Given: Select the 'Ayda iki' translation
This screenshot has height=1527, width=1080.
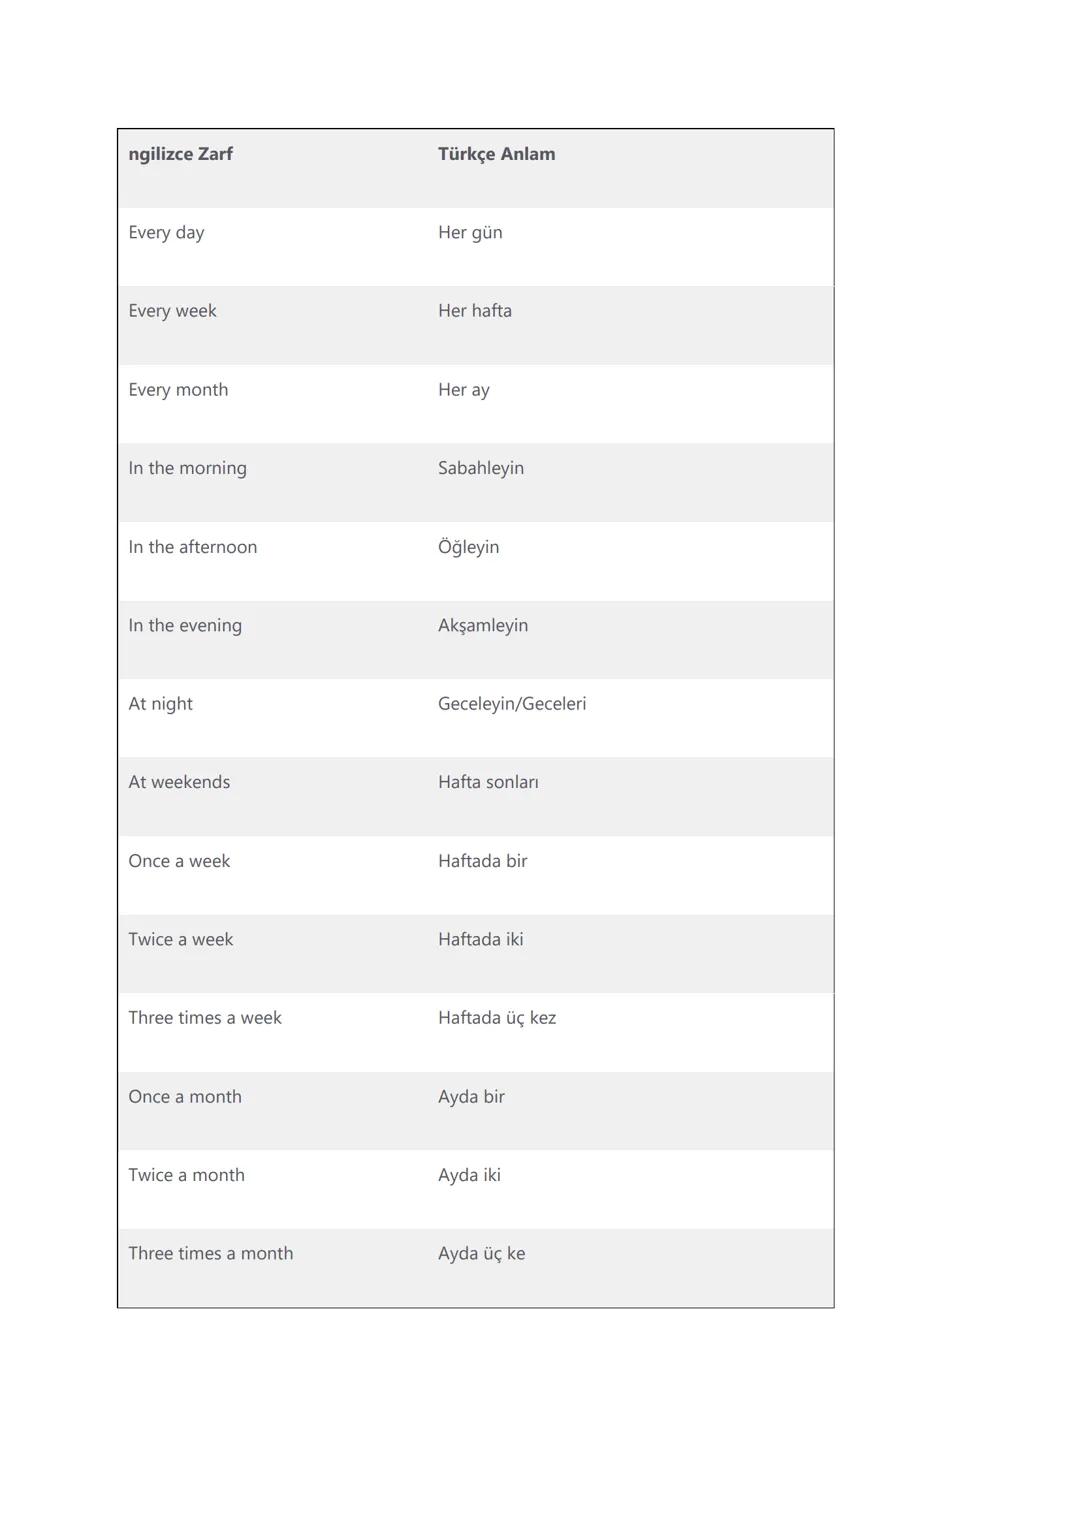Looking at the screenshot, I should coord(469,1175).
